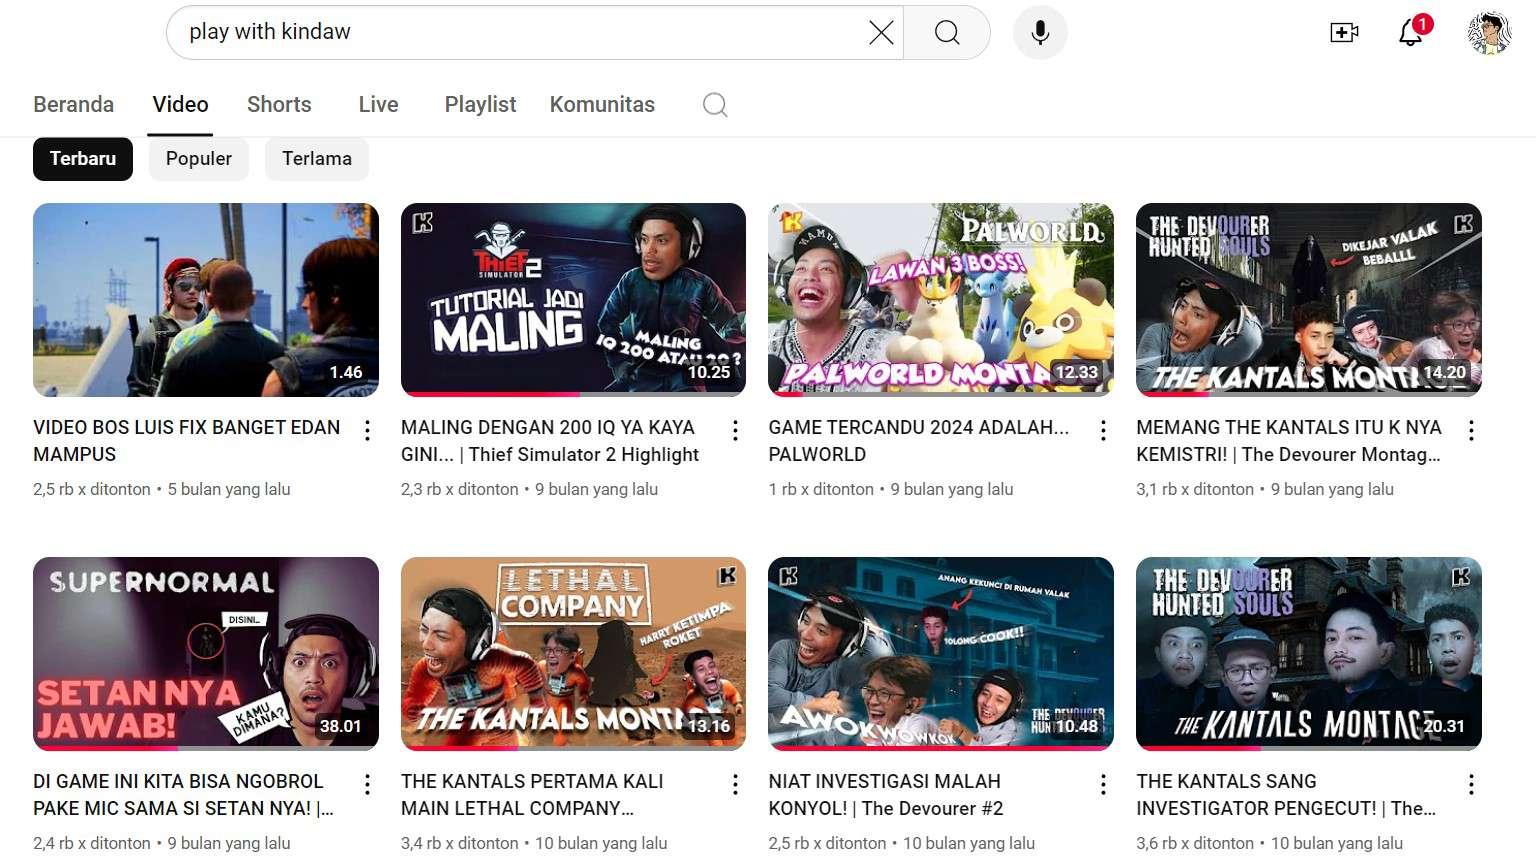Click text 3,1 rb x ditonton • 9 bulan yang lalu
Image resolution: width=1536 pixels, height=860 pixels.
click(x=1265, y=489)
